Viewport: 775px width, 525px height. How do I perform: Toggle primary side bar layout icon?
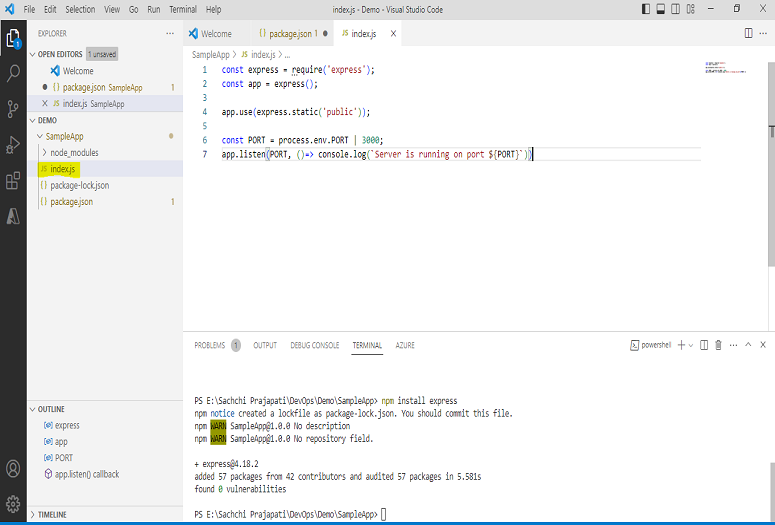pos(646,9)
